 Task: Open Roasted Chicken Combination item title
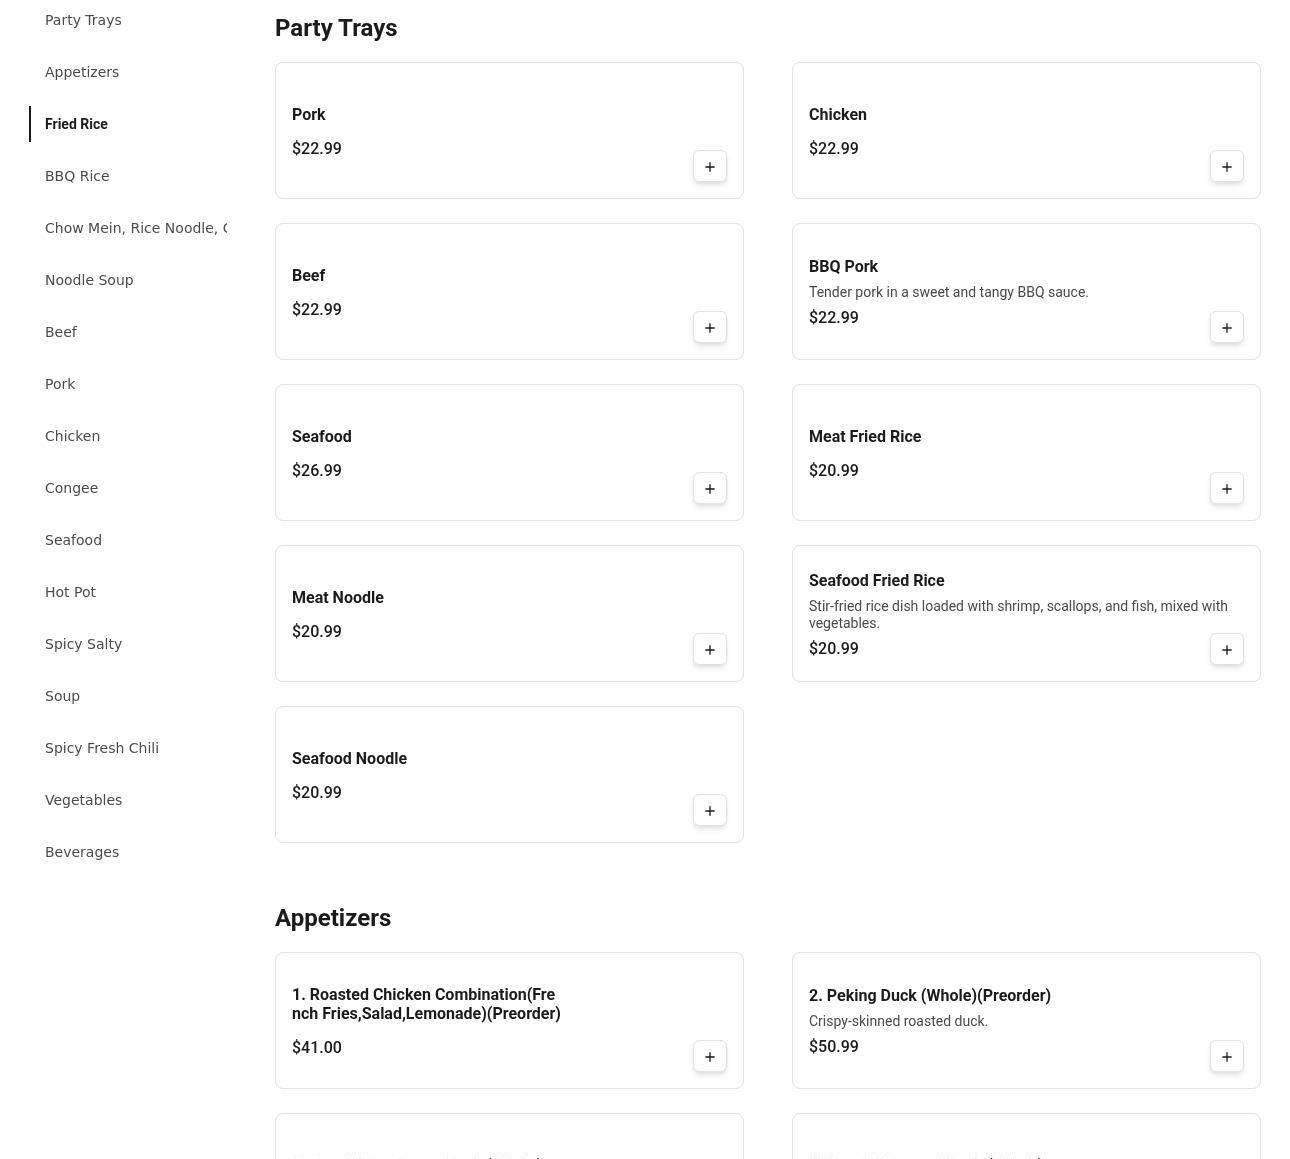tap(426, 1004)
